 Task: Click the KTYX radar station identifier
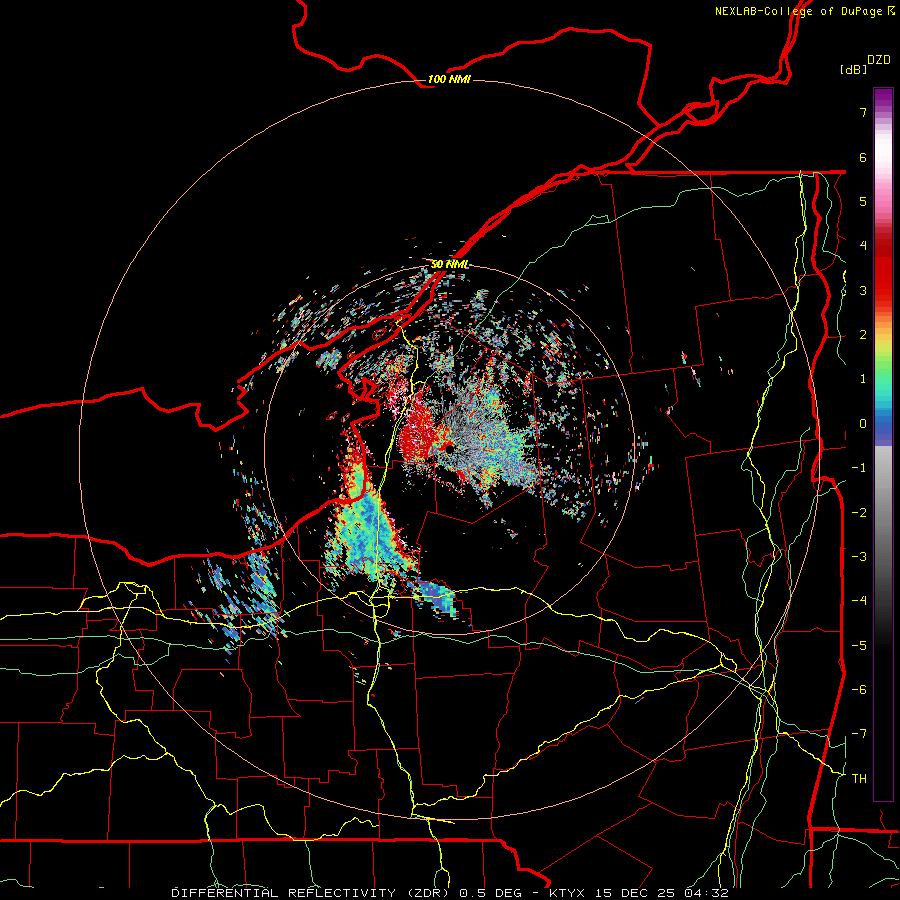click(567, 893)
